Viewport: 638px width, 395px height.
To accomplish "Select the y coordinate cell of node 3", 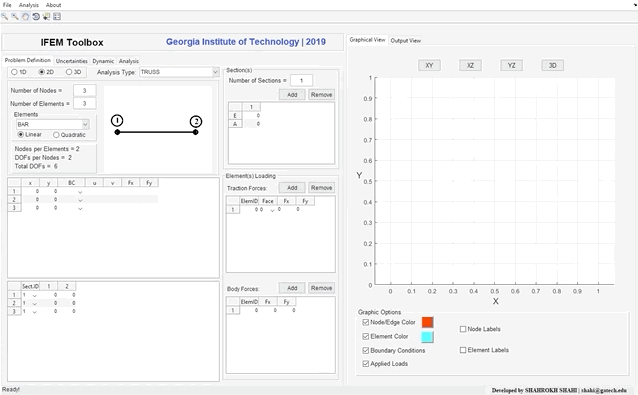I will tap(49, 208).
